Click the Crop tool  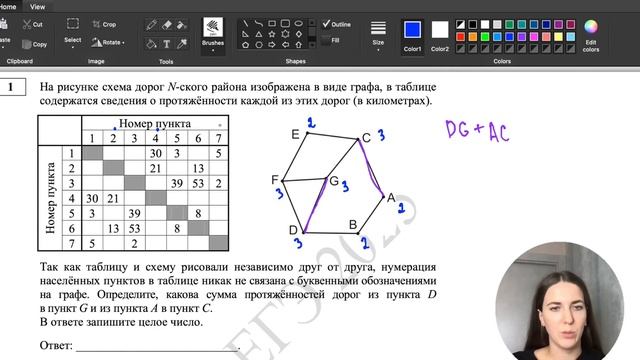click(104, 24)
